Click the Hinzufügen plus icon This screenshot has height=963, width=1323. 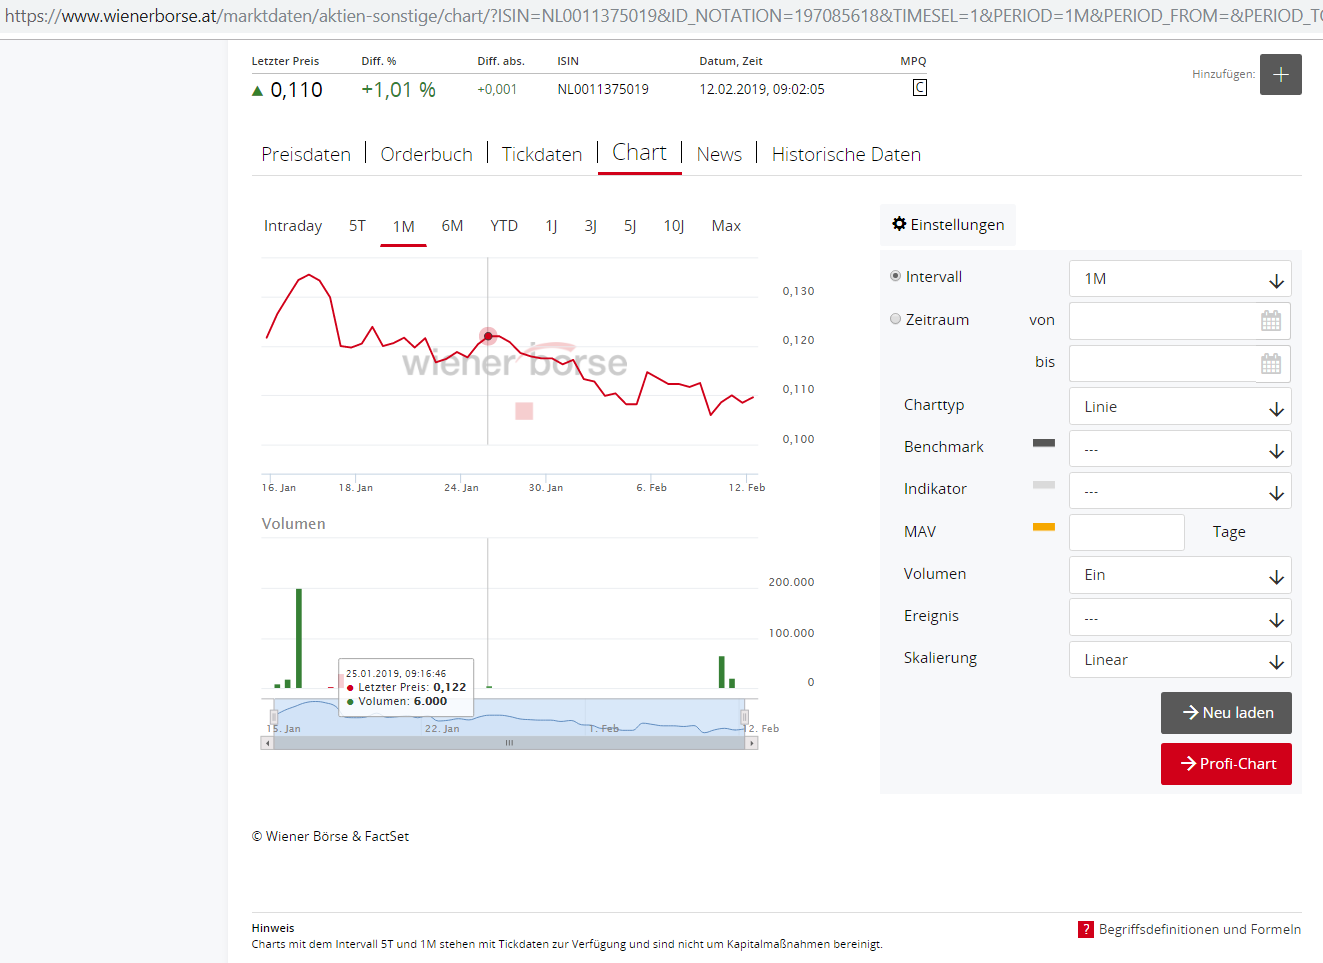click(x=1281, y=74)
